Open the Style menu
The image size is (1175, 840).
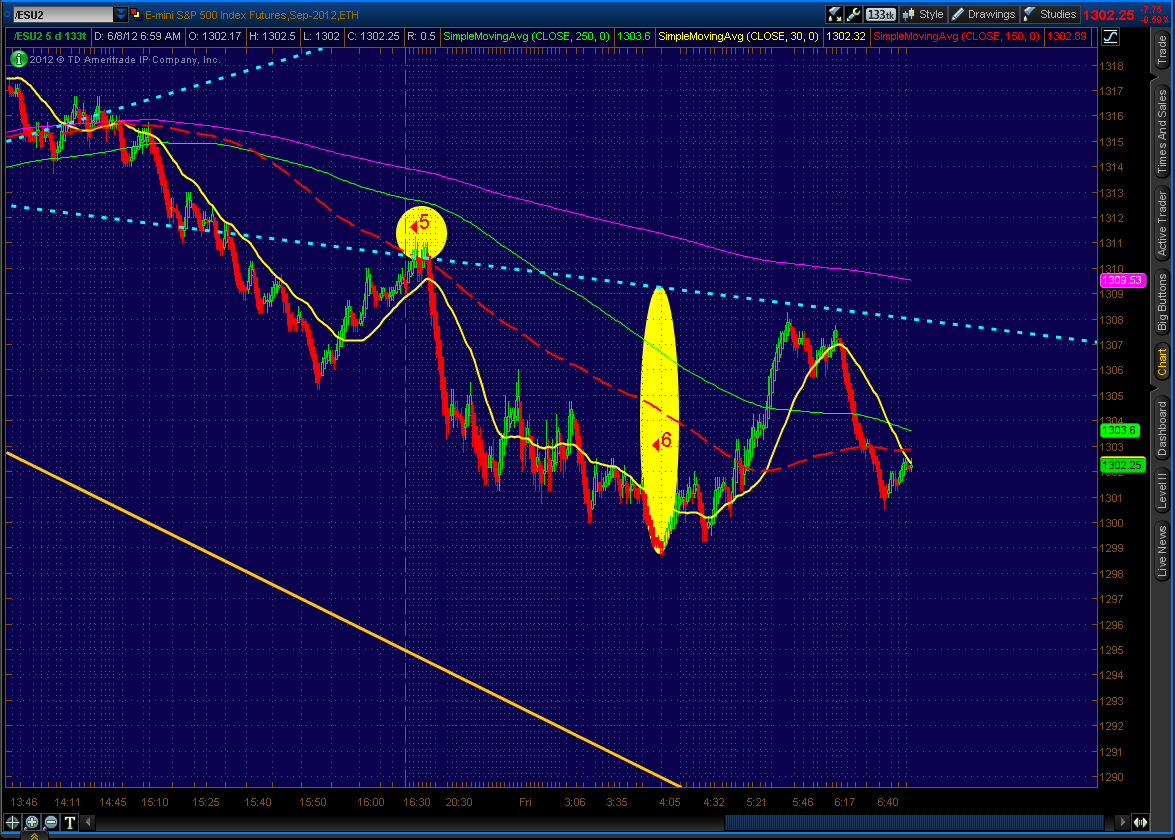[923, 14]
